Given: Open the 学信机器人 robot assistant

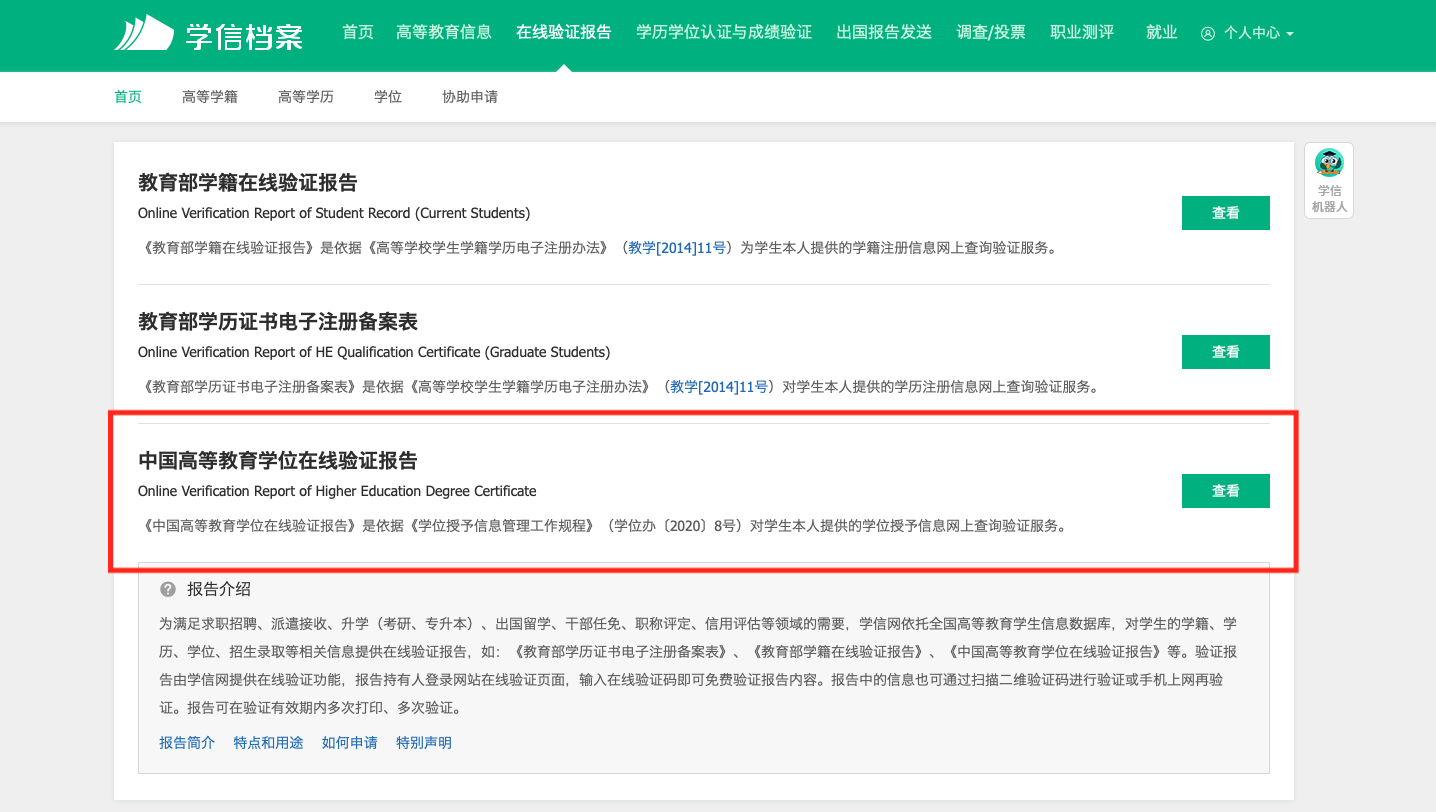Looking at the screenshot, I should click(1329, 180).
